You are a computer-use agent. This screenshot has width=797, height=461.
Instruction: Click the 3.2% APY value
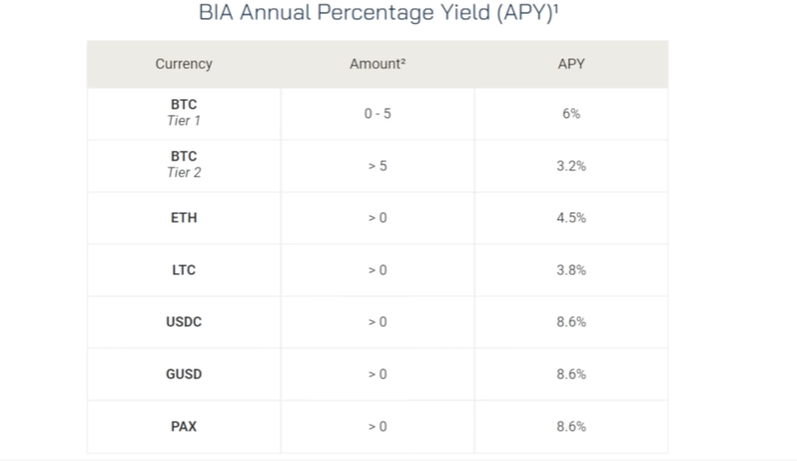(x=571, y=166)
